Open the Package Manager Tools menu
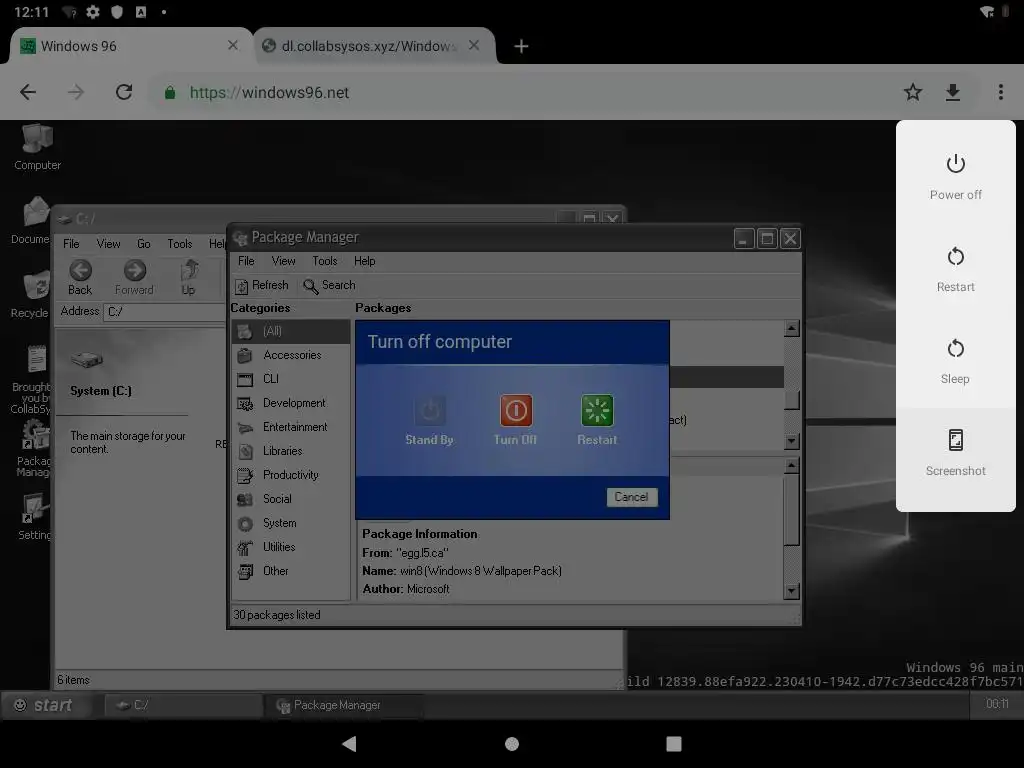Viewport: 1024px width, 768px height. pos(325,261)
